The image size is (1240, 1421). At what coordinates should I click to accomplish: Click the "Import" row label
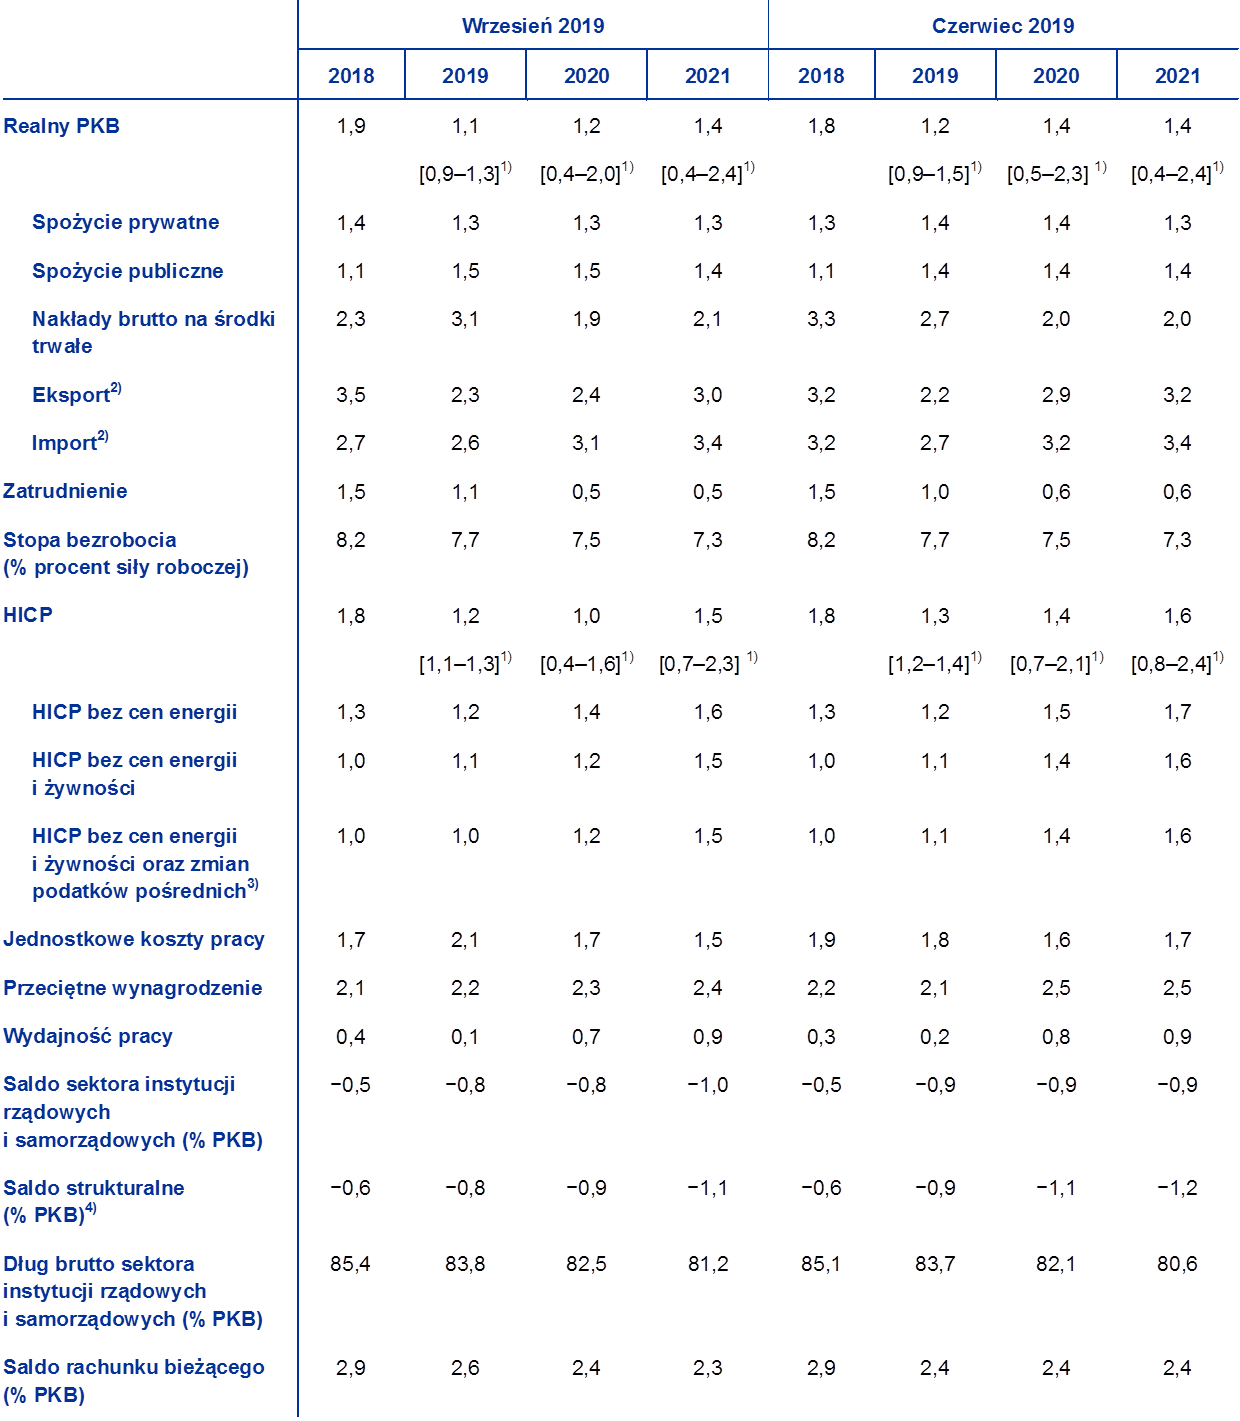(x=63, y=443)
